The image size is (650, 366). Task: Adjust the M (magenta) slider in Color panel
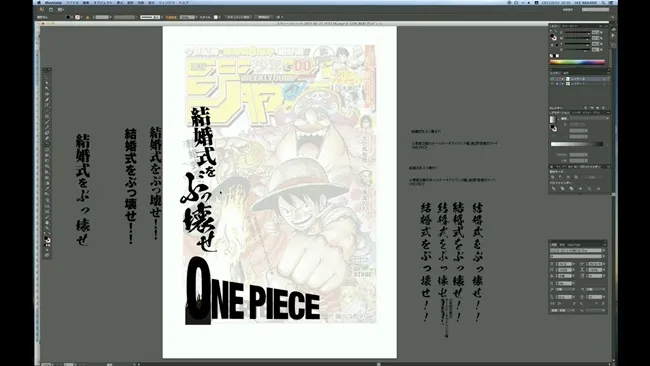click(x=577, y=38)
